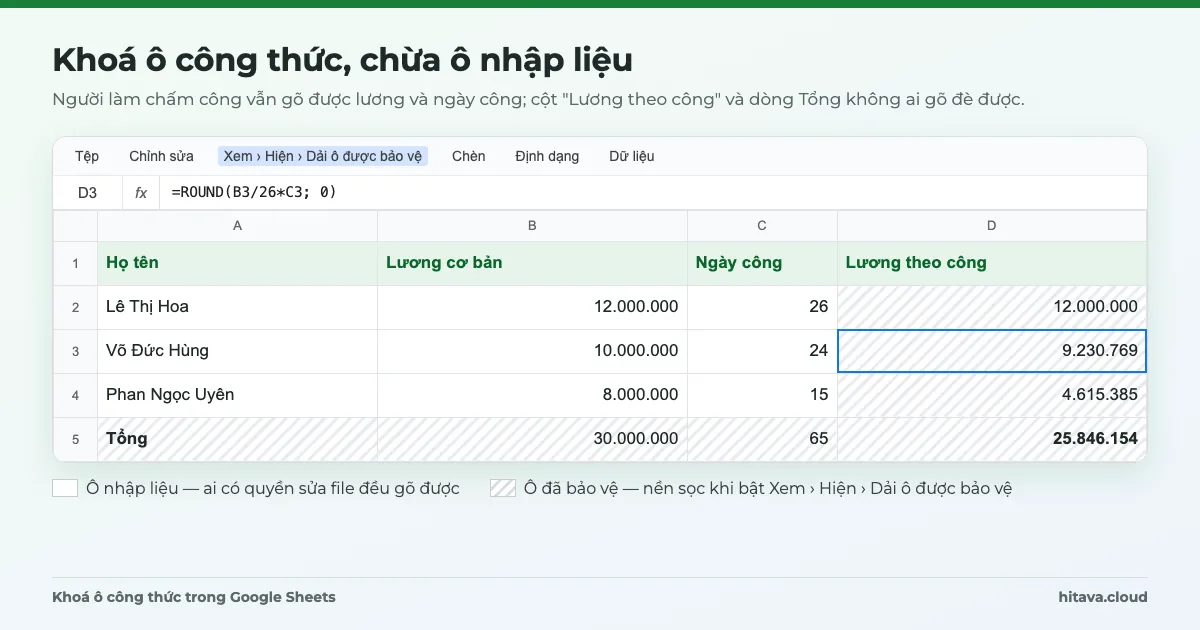The width and height of the screenshot is (1200, 630).
Task: Click the select-all corner of the grid
Action: 75,226
